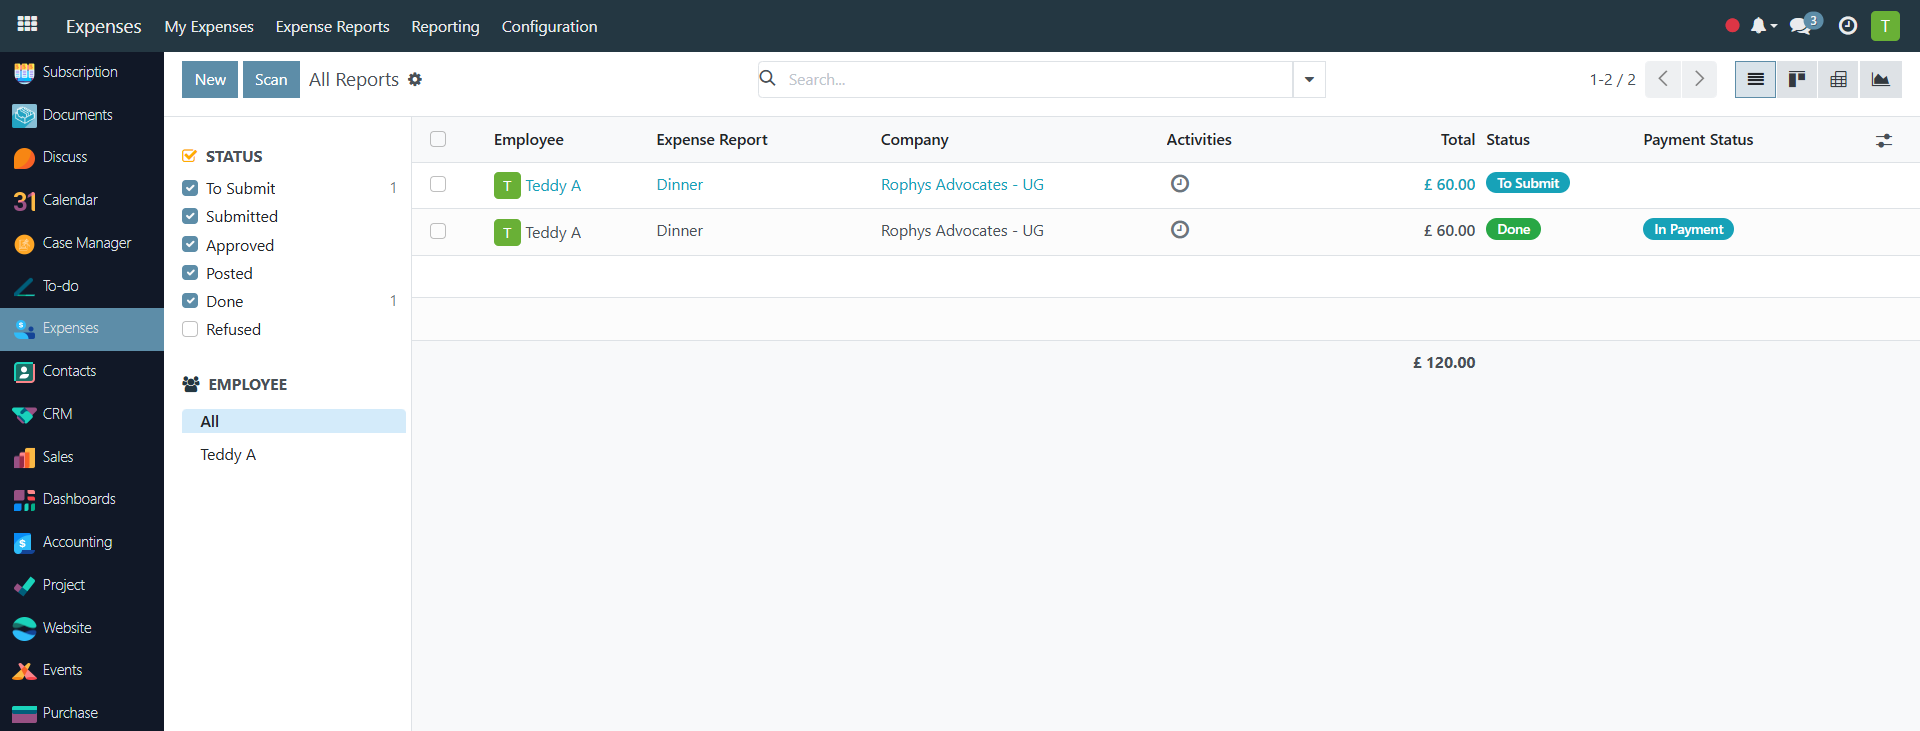The height and width of the screenshot is (731, 1920).
Task: Open Subscription app from sidebar
Action: point(82,72)
